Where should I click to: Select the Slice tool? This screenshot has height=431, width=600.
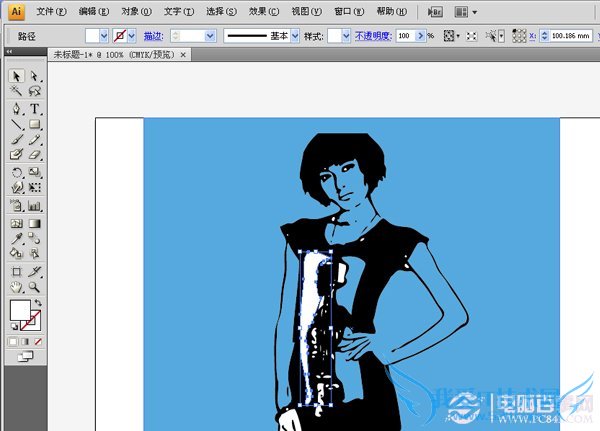34,272
